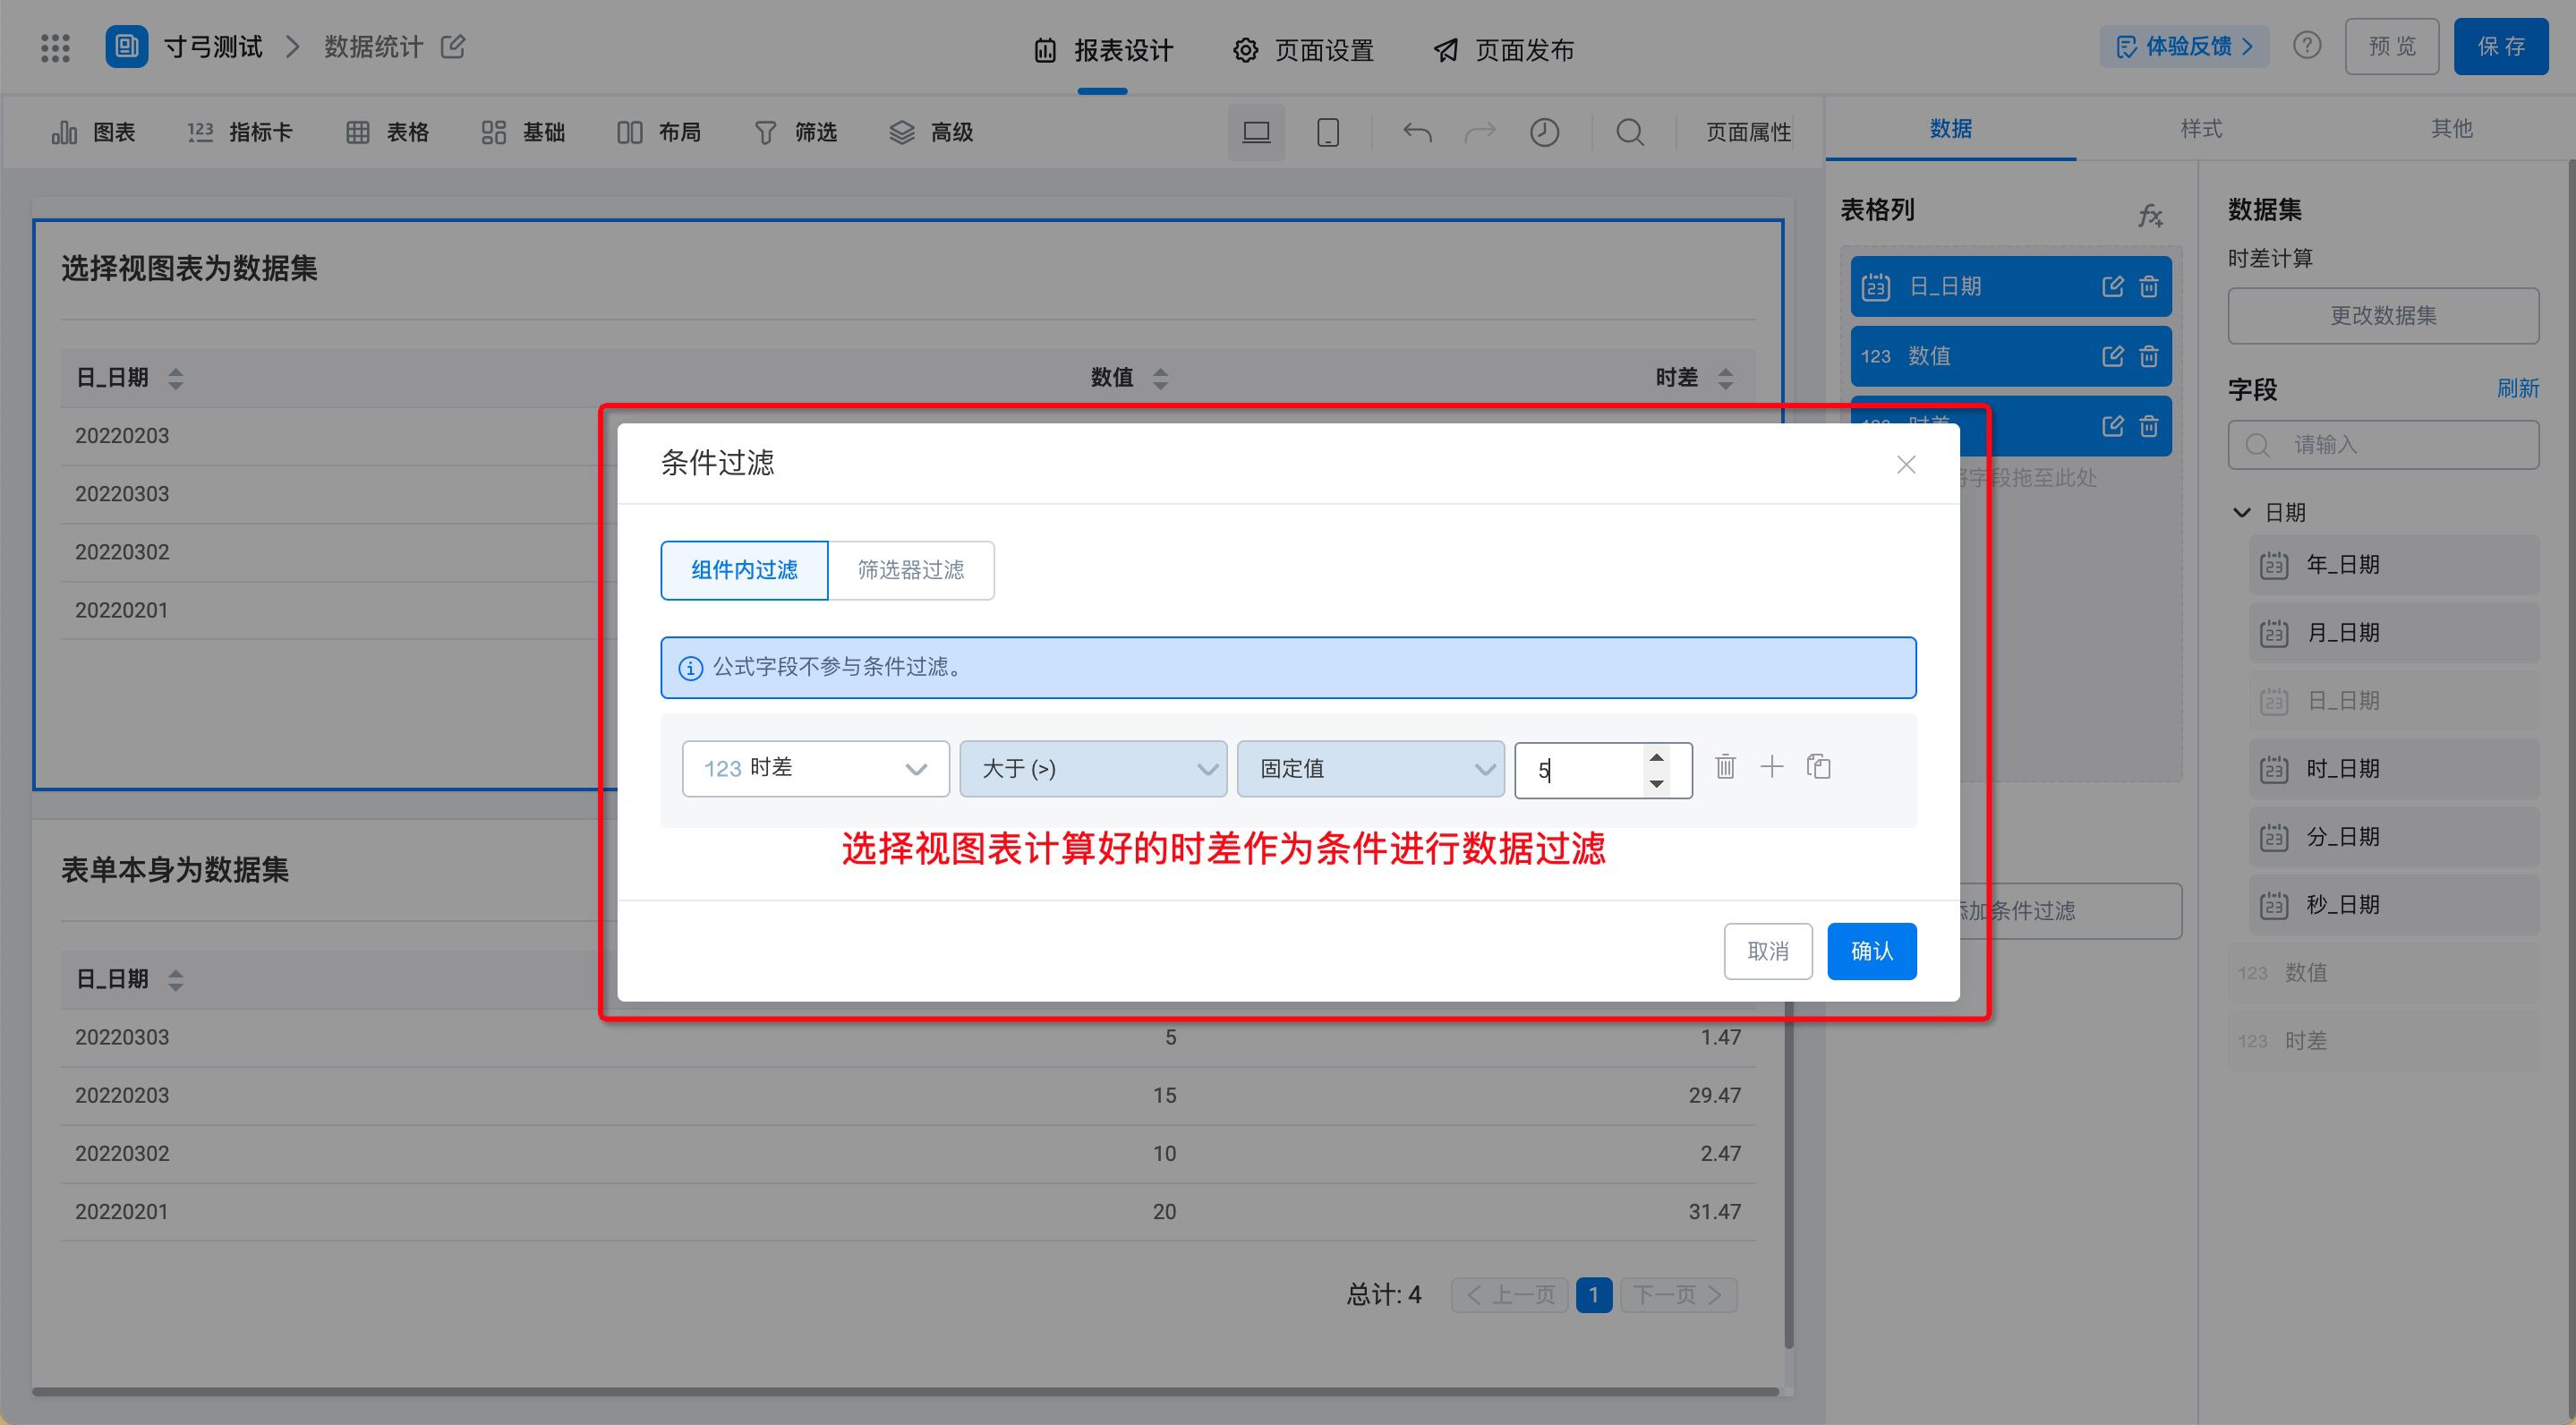Open the app grid launcher icon
2576x1425 pixels.
[55, 47]
